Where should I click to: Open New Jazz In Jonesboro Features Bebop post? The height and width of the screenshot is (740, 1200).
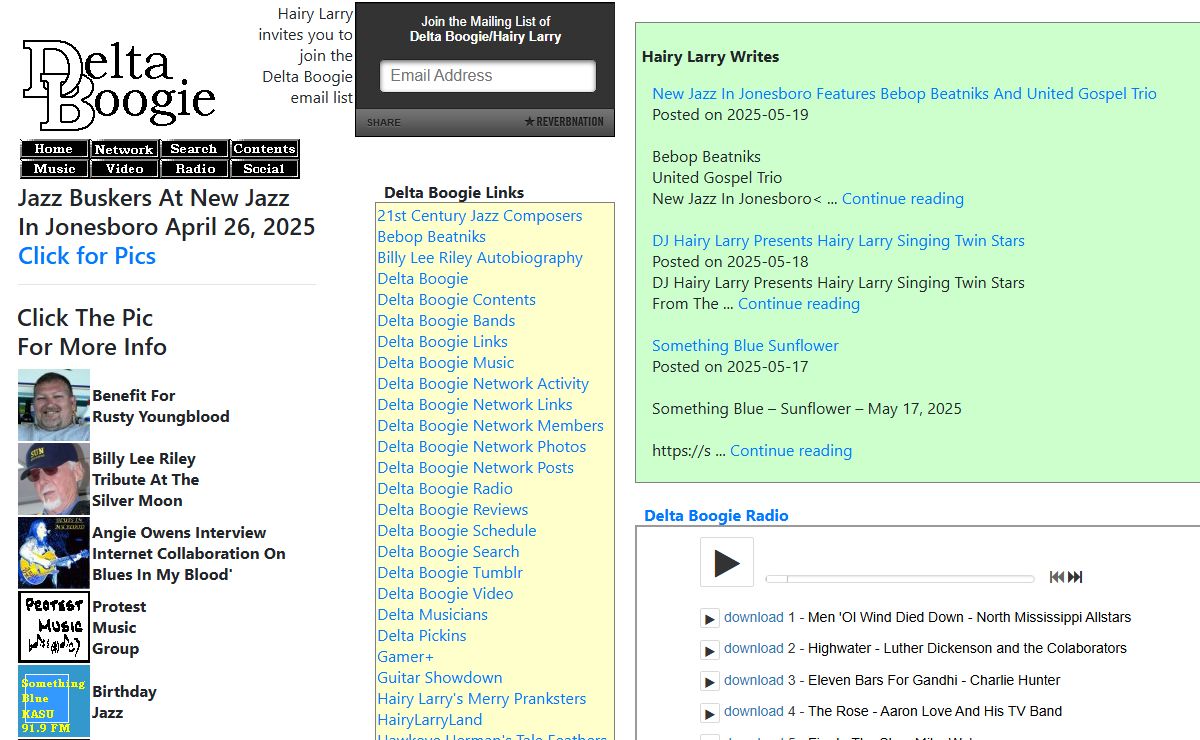coord(904,94)
